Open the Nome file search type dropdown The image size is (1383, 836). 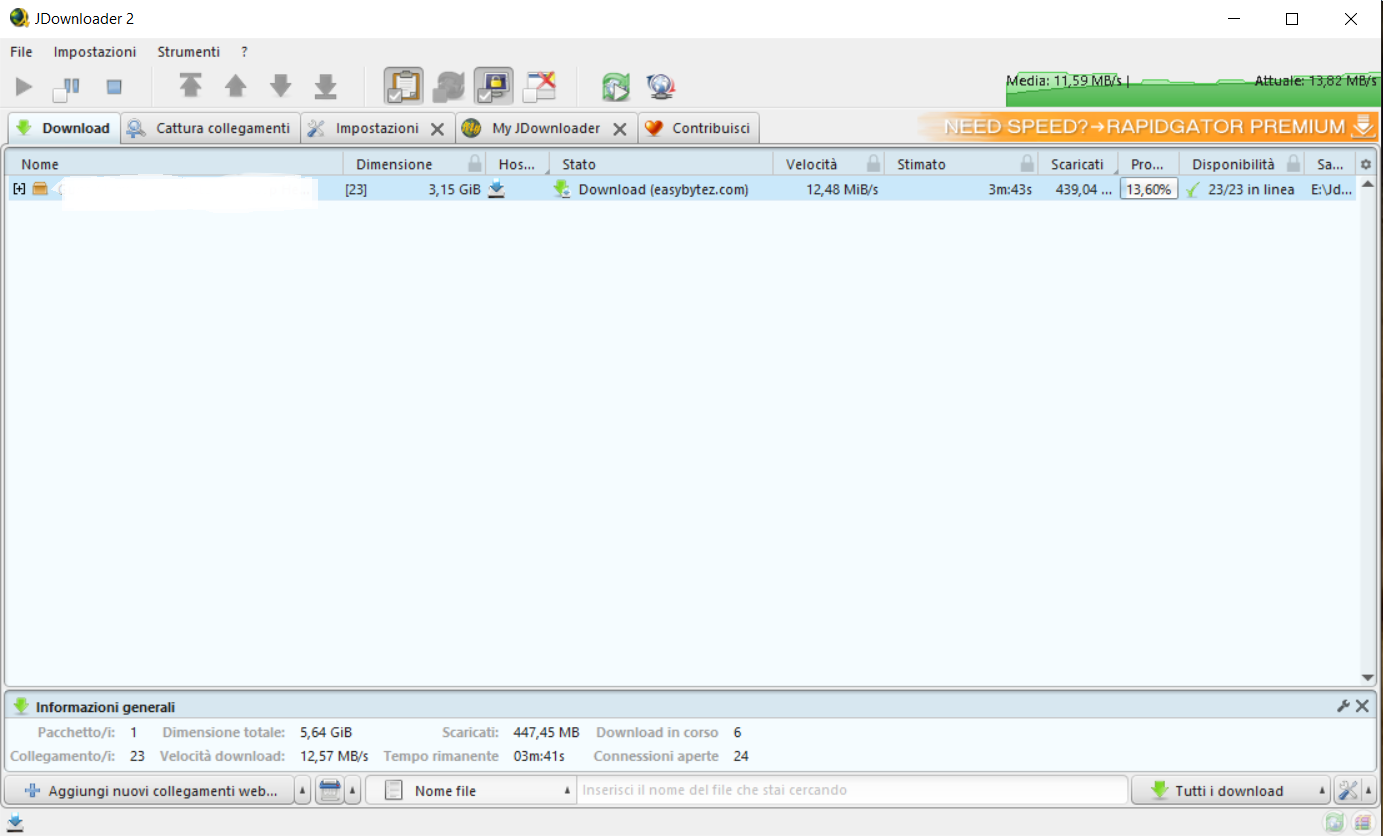tap(471, 791)
